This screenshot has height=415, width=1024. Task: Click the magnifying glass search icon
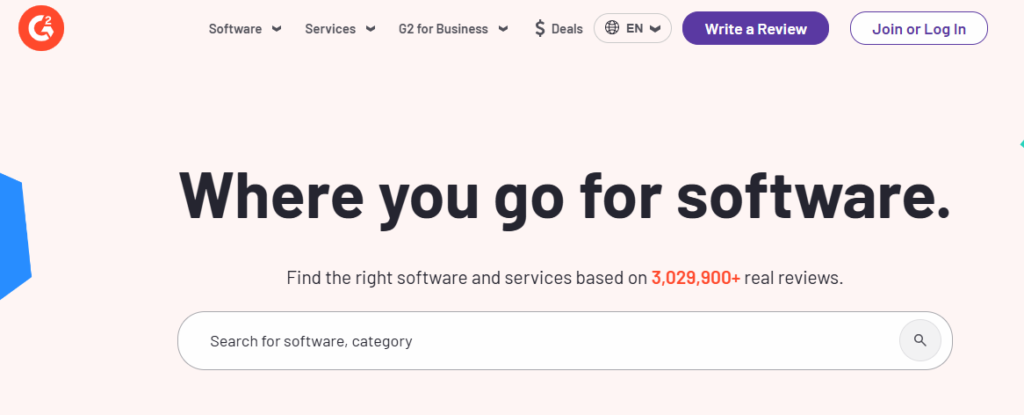click(920, 340)
